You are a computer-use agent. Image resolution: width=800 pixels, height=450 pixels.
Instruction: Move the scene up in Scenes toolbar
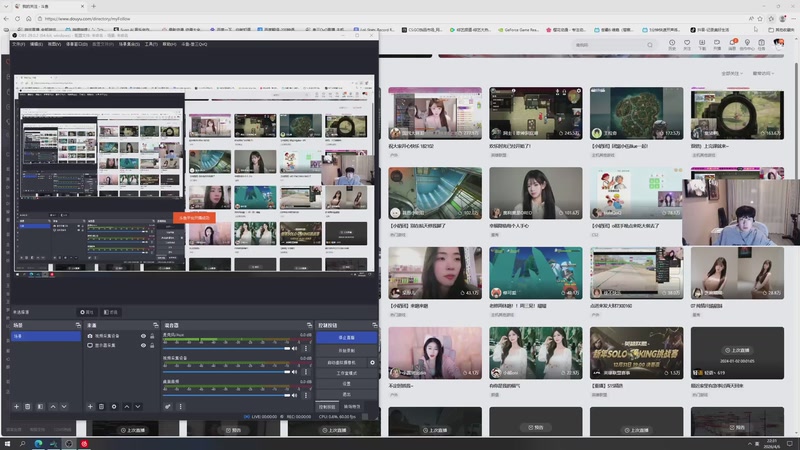point(53,407)
